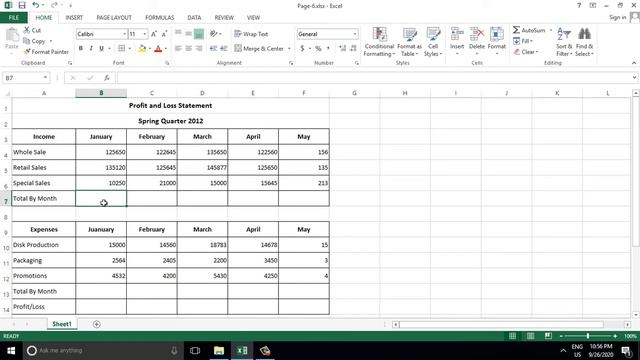Switch to the PAGE LAYOUT tab

114,18
